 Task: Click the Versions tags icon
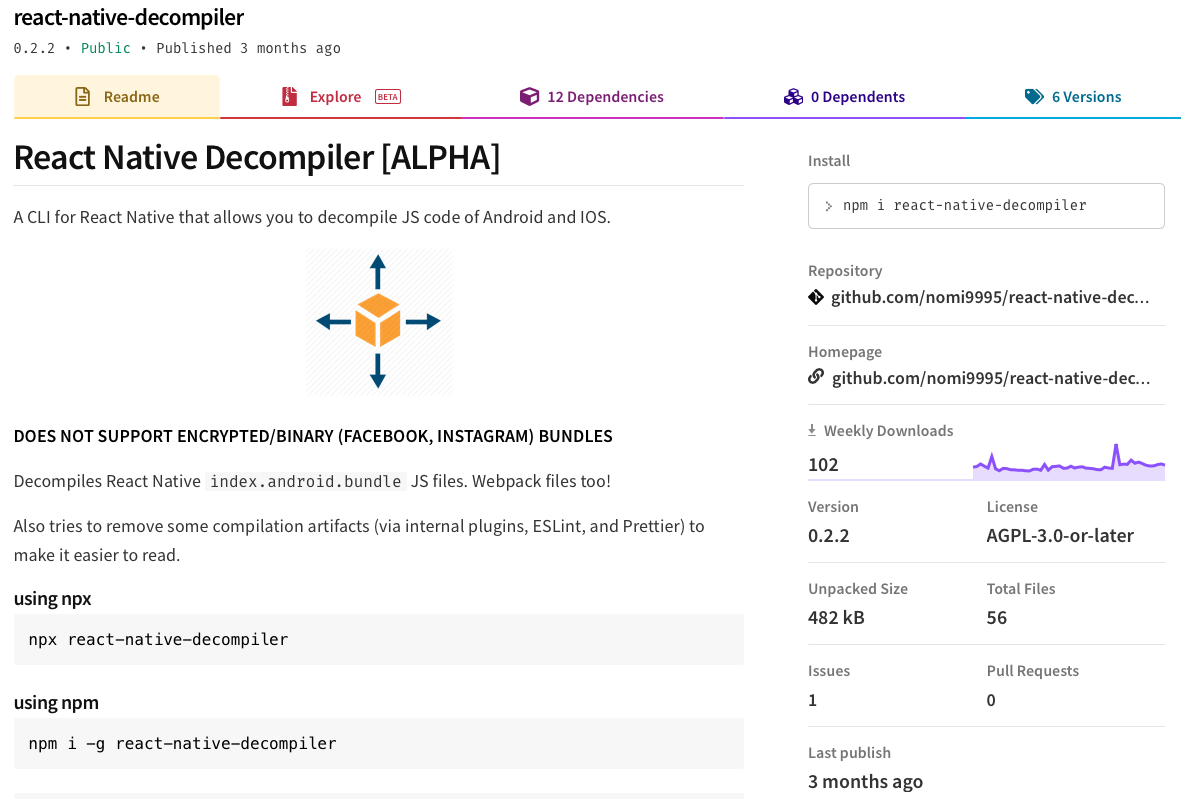[1034, 97]
